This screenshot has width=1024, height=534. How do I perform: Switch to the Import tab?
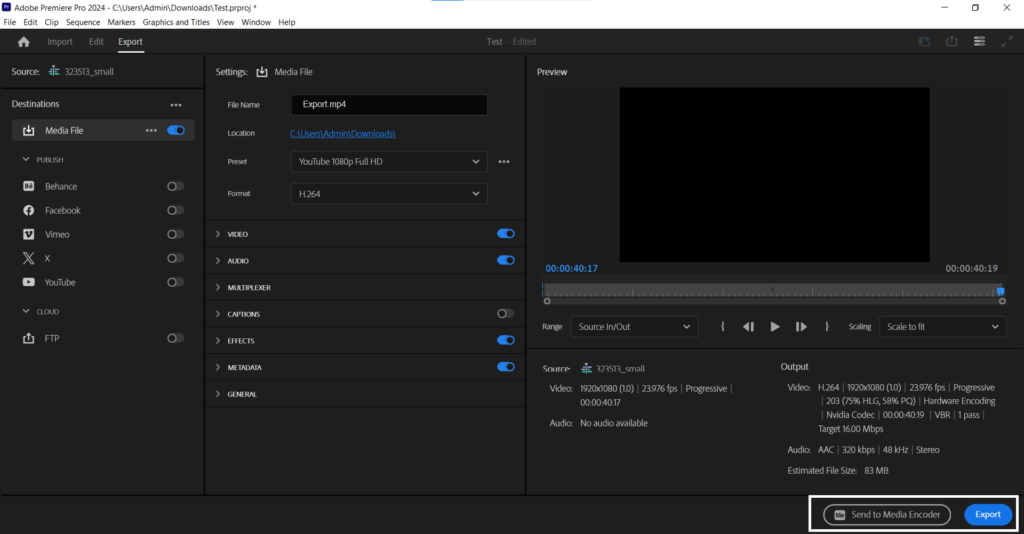tap(60, 42)
